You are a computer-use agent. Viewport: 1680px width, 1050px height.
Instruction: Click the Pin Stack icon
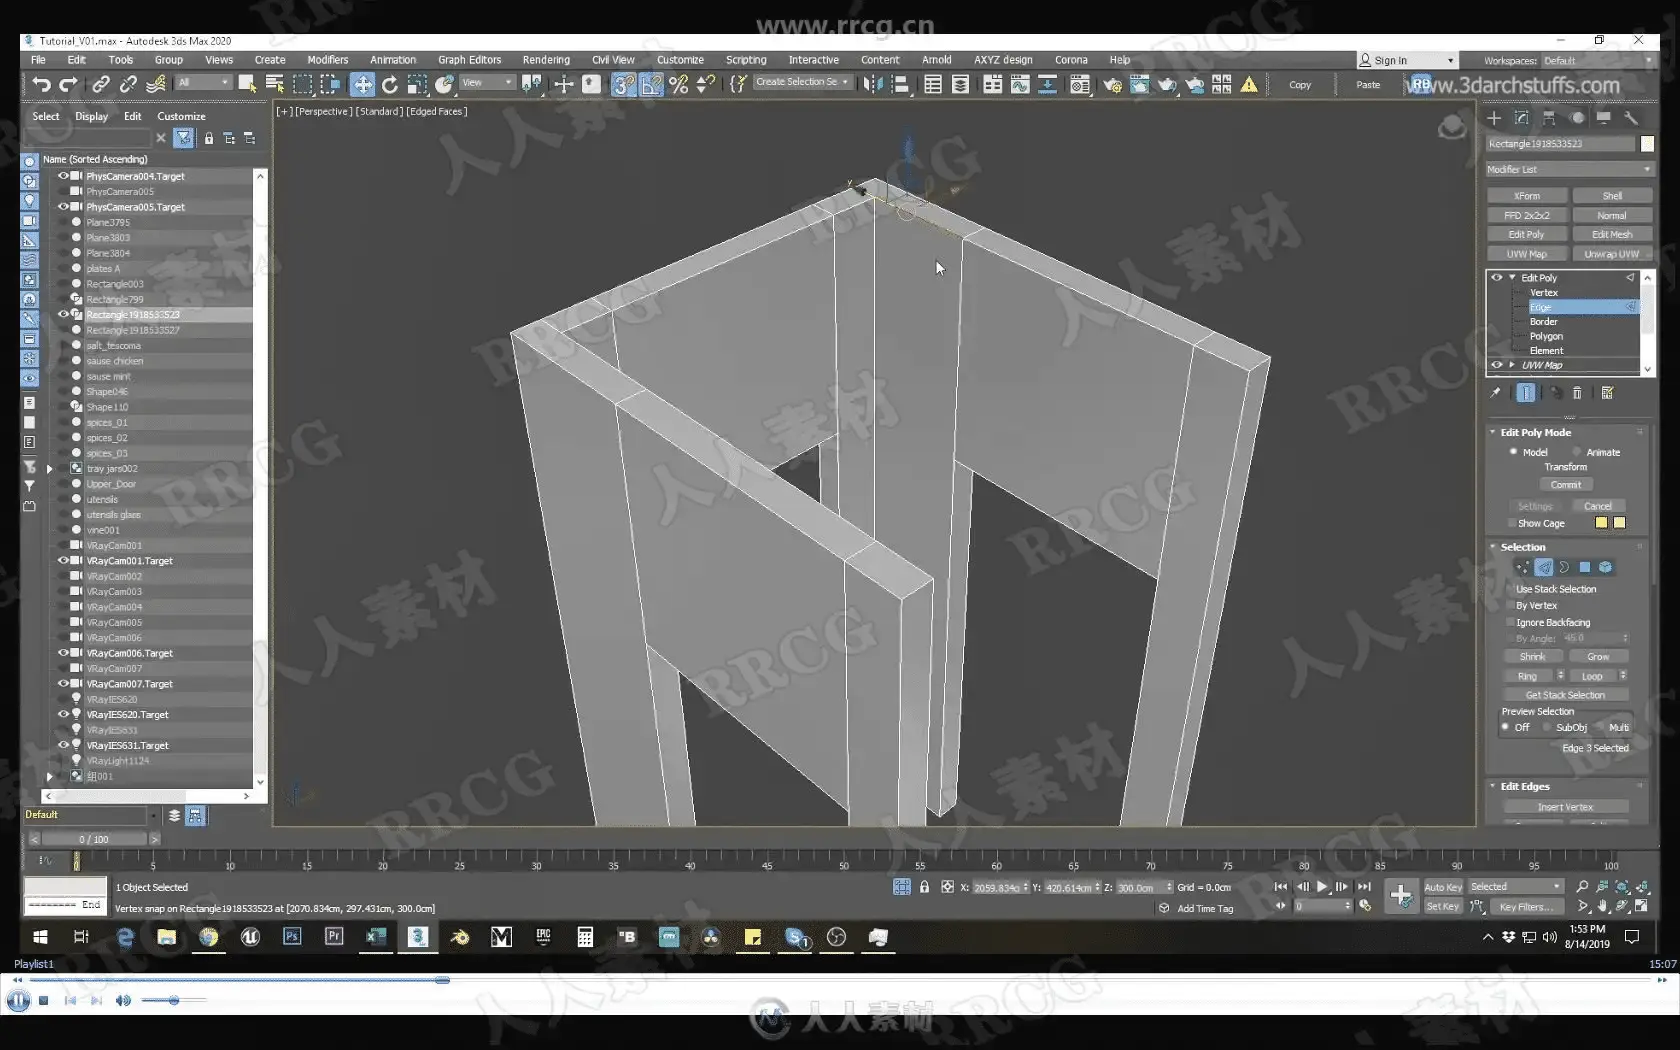click(x=1495, y=393)
